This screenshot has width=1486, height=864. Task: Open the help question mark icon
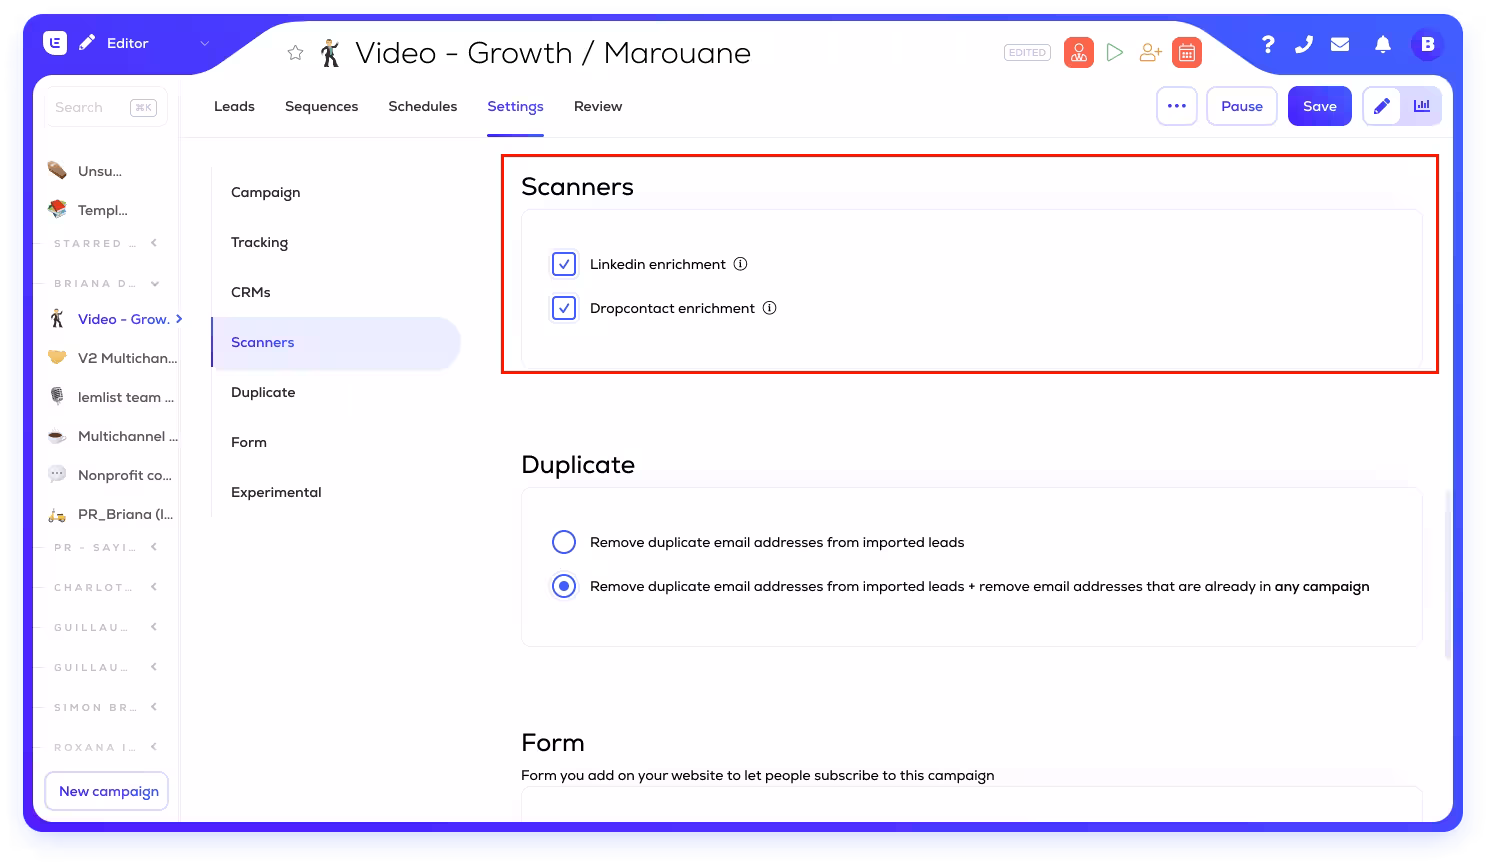(x=1268, y=44)
